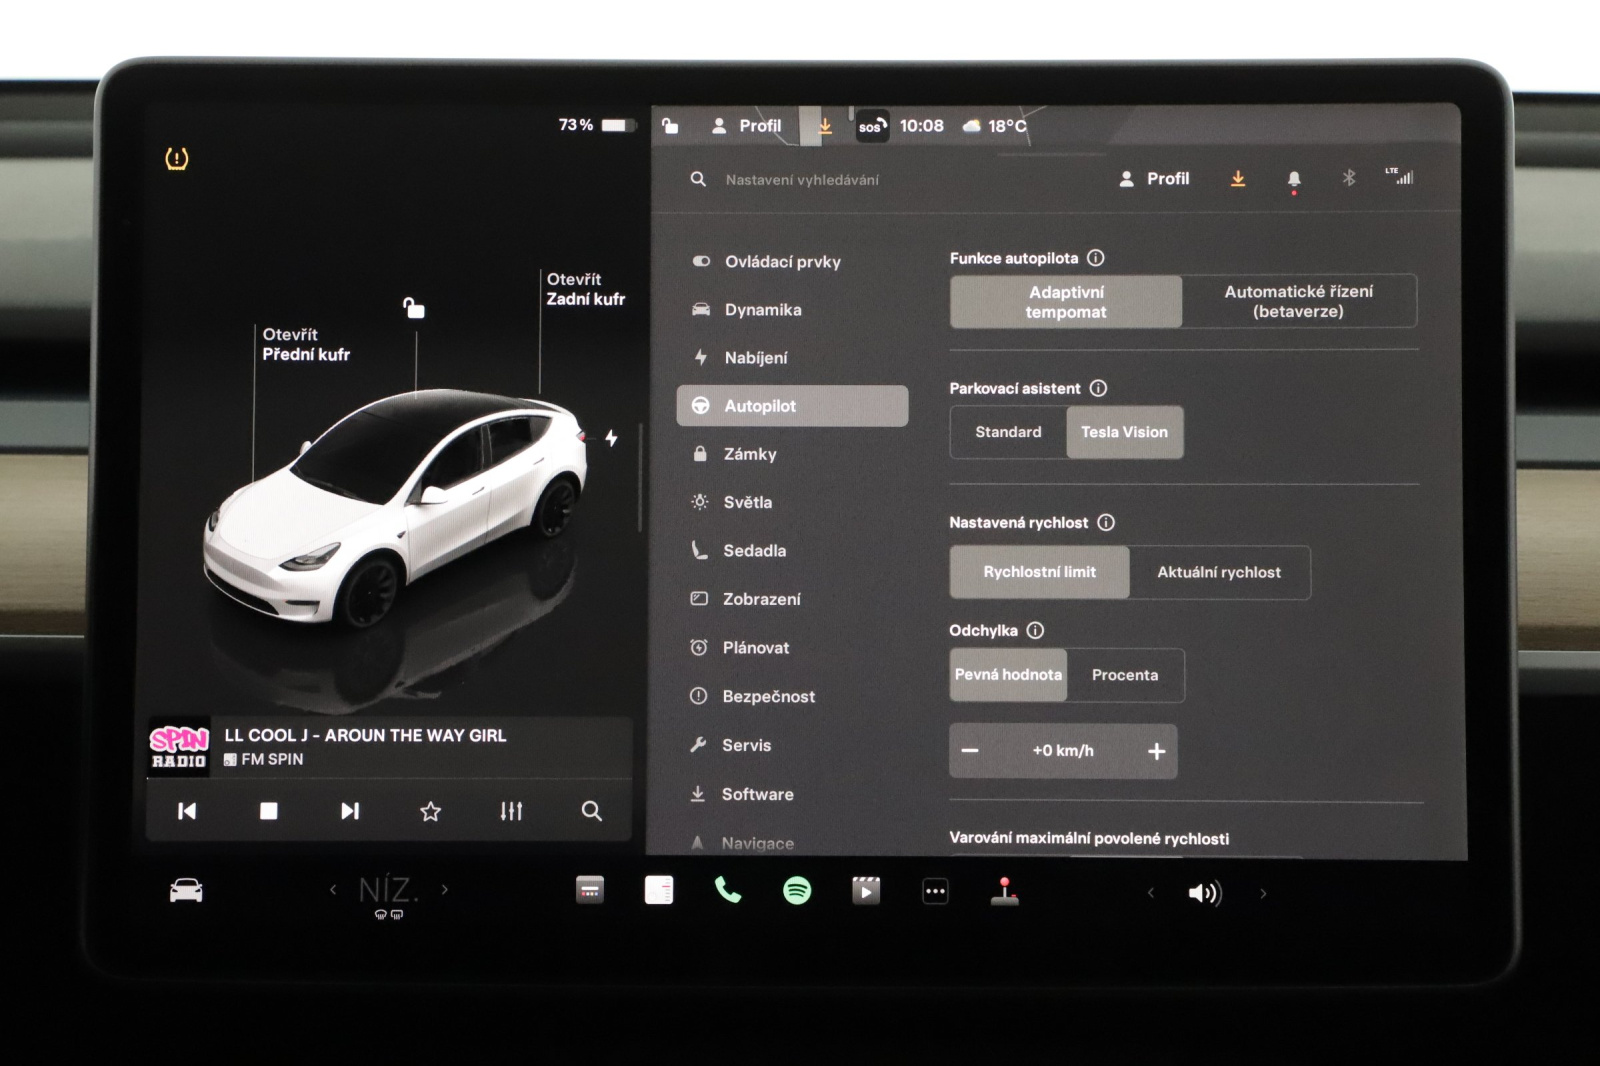Open the arcade joystick app
The image size is (1600, 1066).
click(1004, 890)
